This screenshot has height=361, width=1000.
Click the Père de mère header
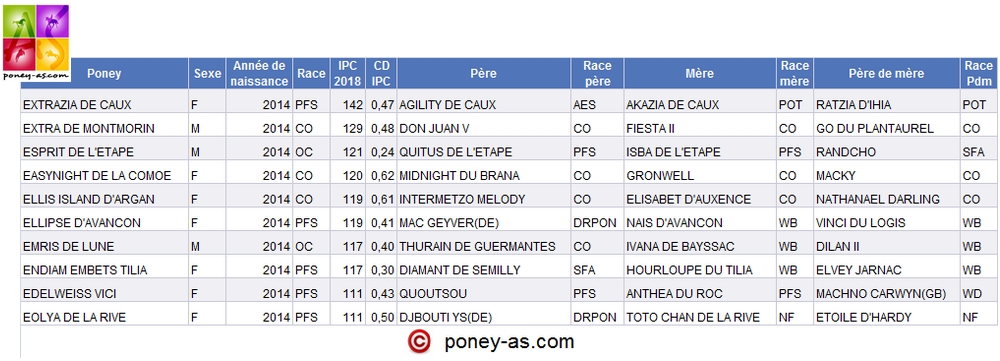[x=886, y=73]
